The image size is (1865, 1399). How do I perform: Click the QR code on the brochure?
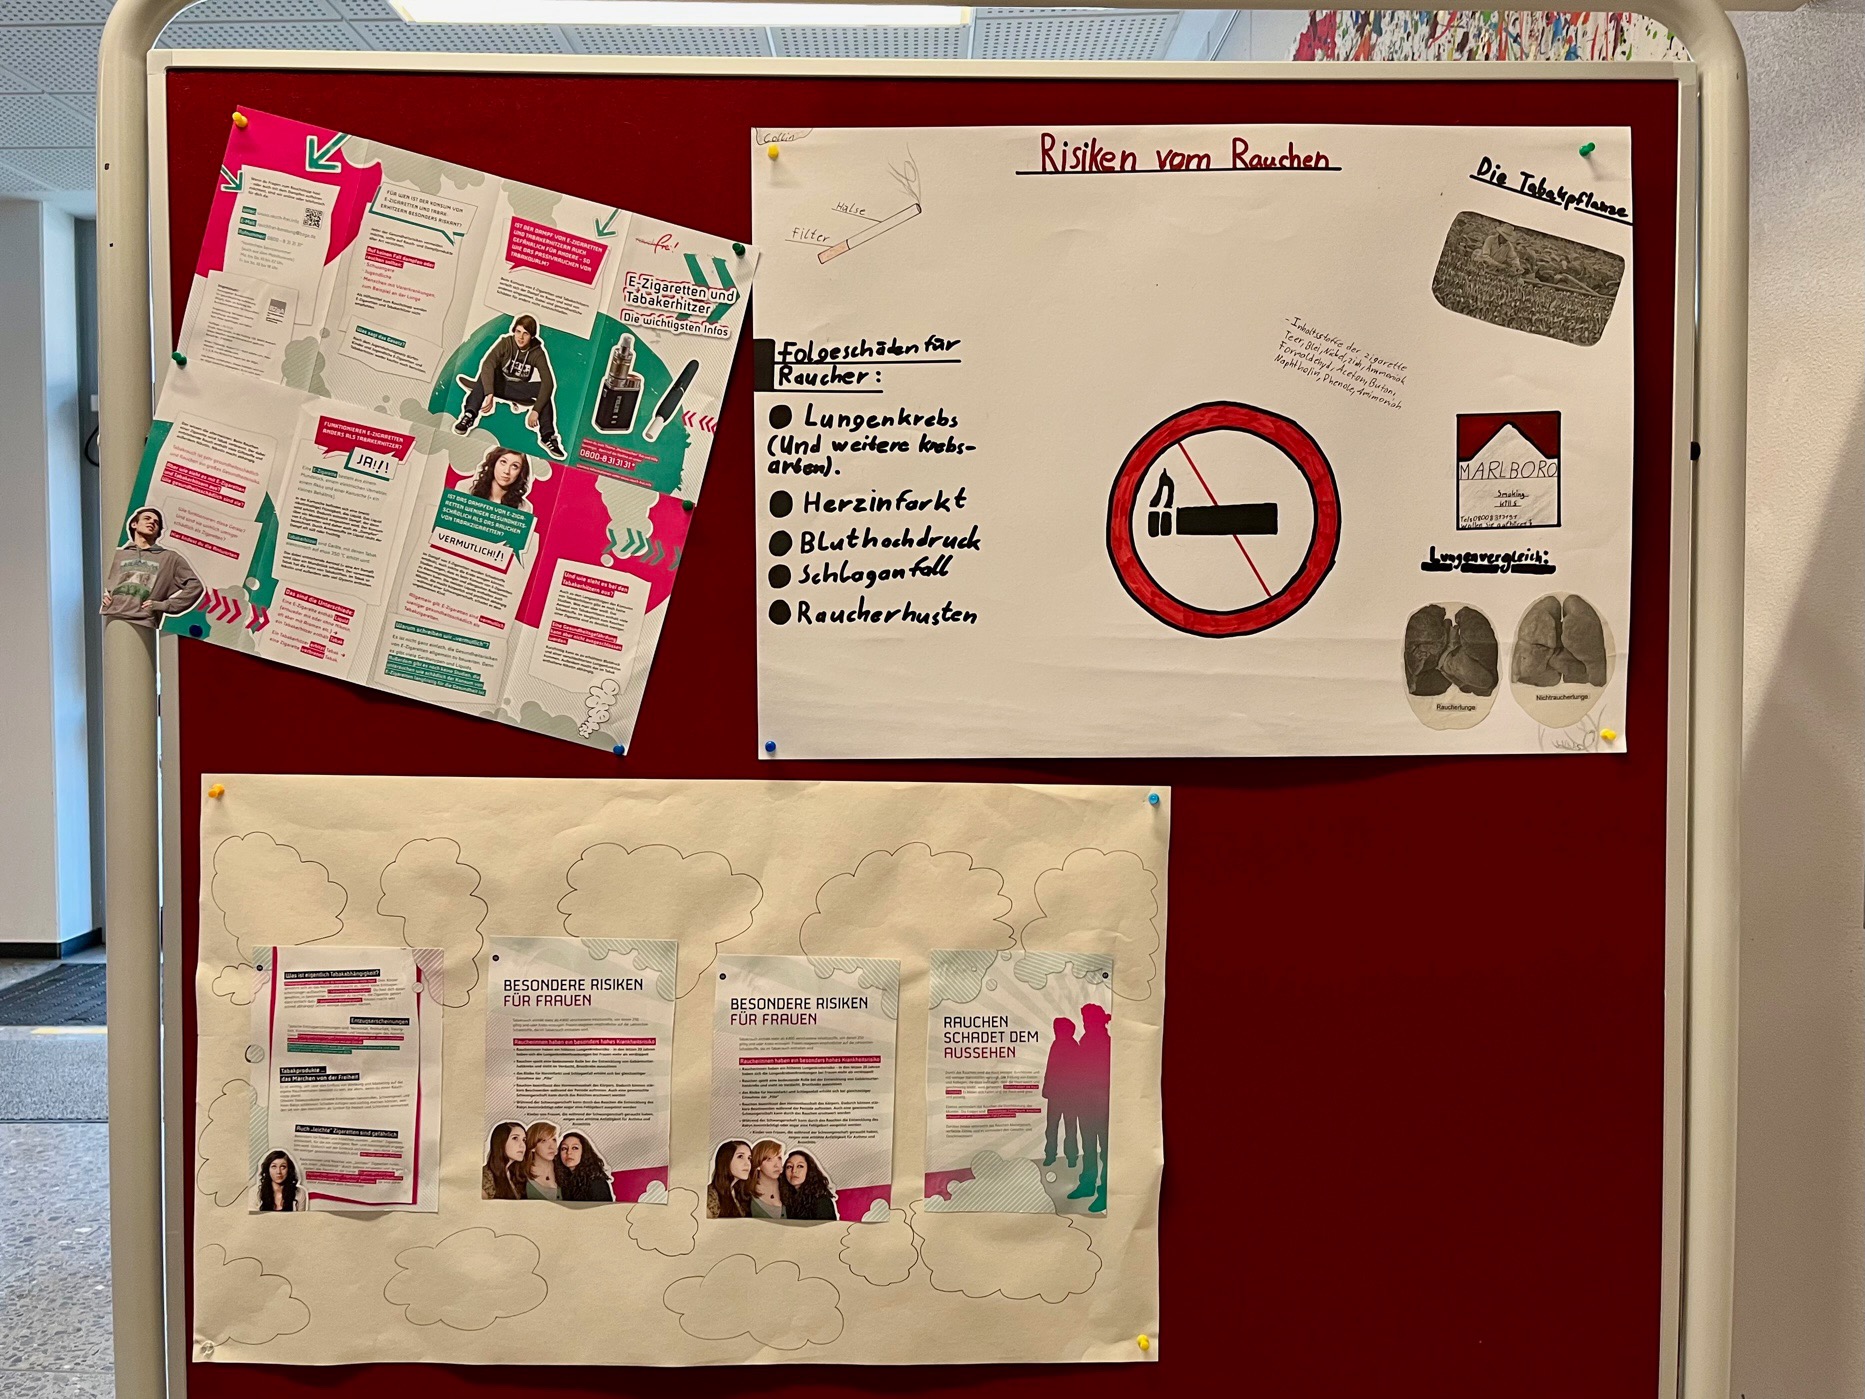tap(313, 218)
